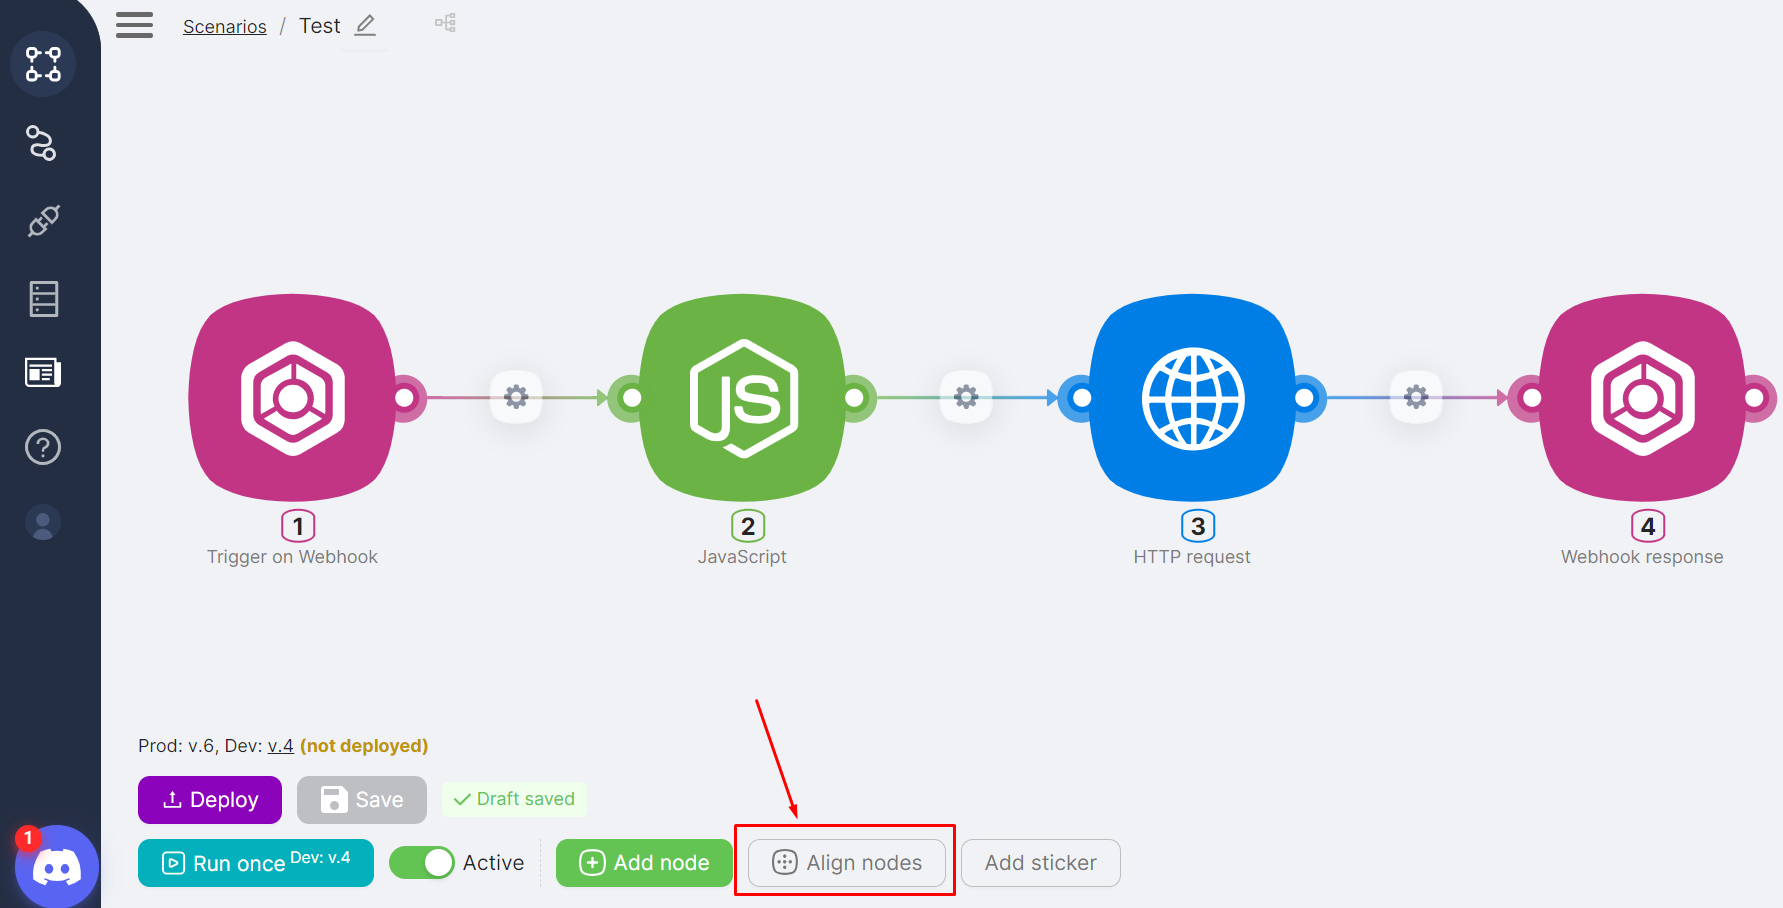Toggle the Active switch off
Screen dimensions: 1783x908
tap(423, 862)
